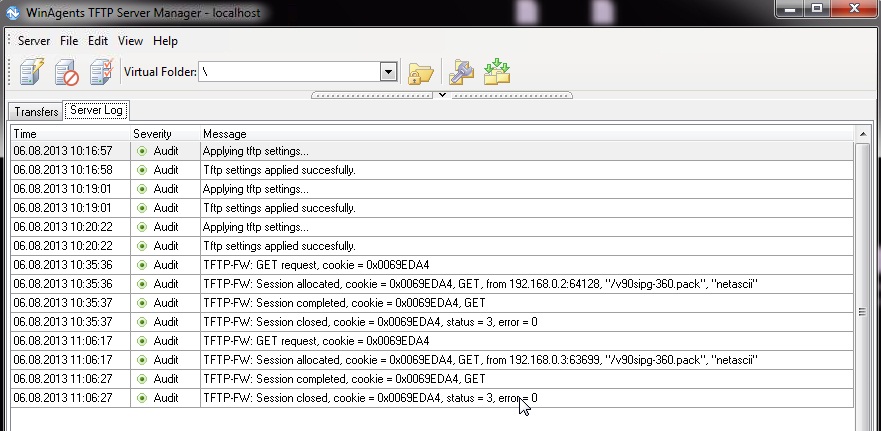Viewport: 881px width, 431px height.
Task: Click the start server toolbar icon
Action: coord(31,72)
